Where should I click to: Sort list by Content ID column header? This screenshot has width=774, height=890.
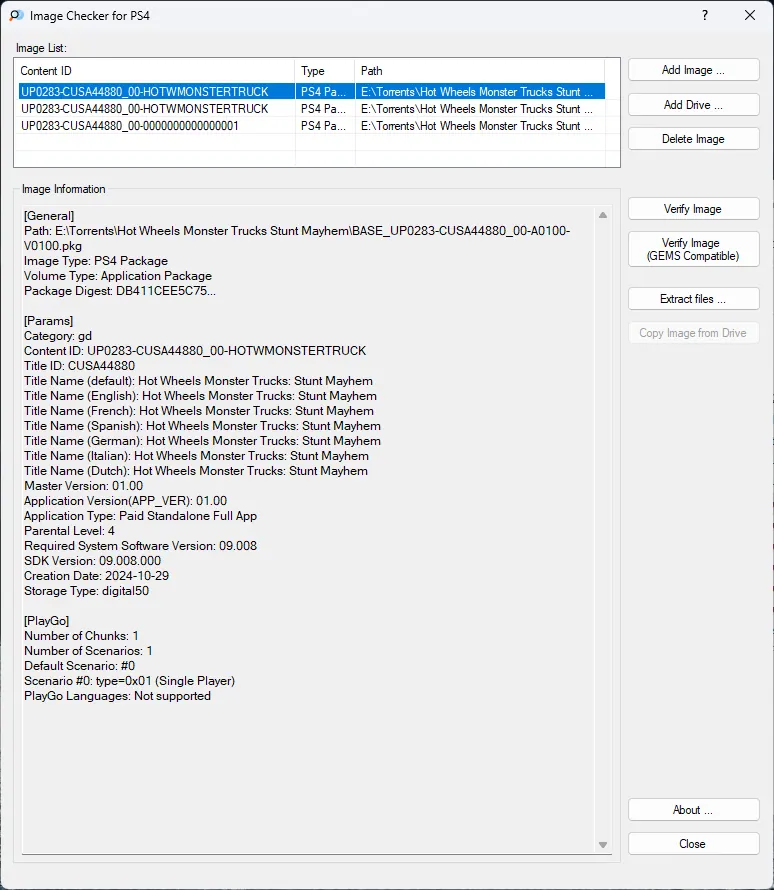[x=154, y=71]
